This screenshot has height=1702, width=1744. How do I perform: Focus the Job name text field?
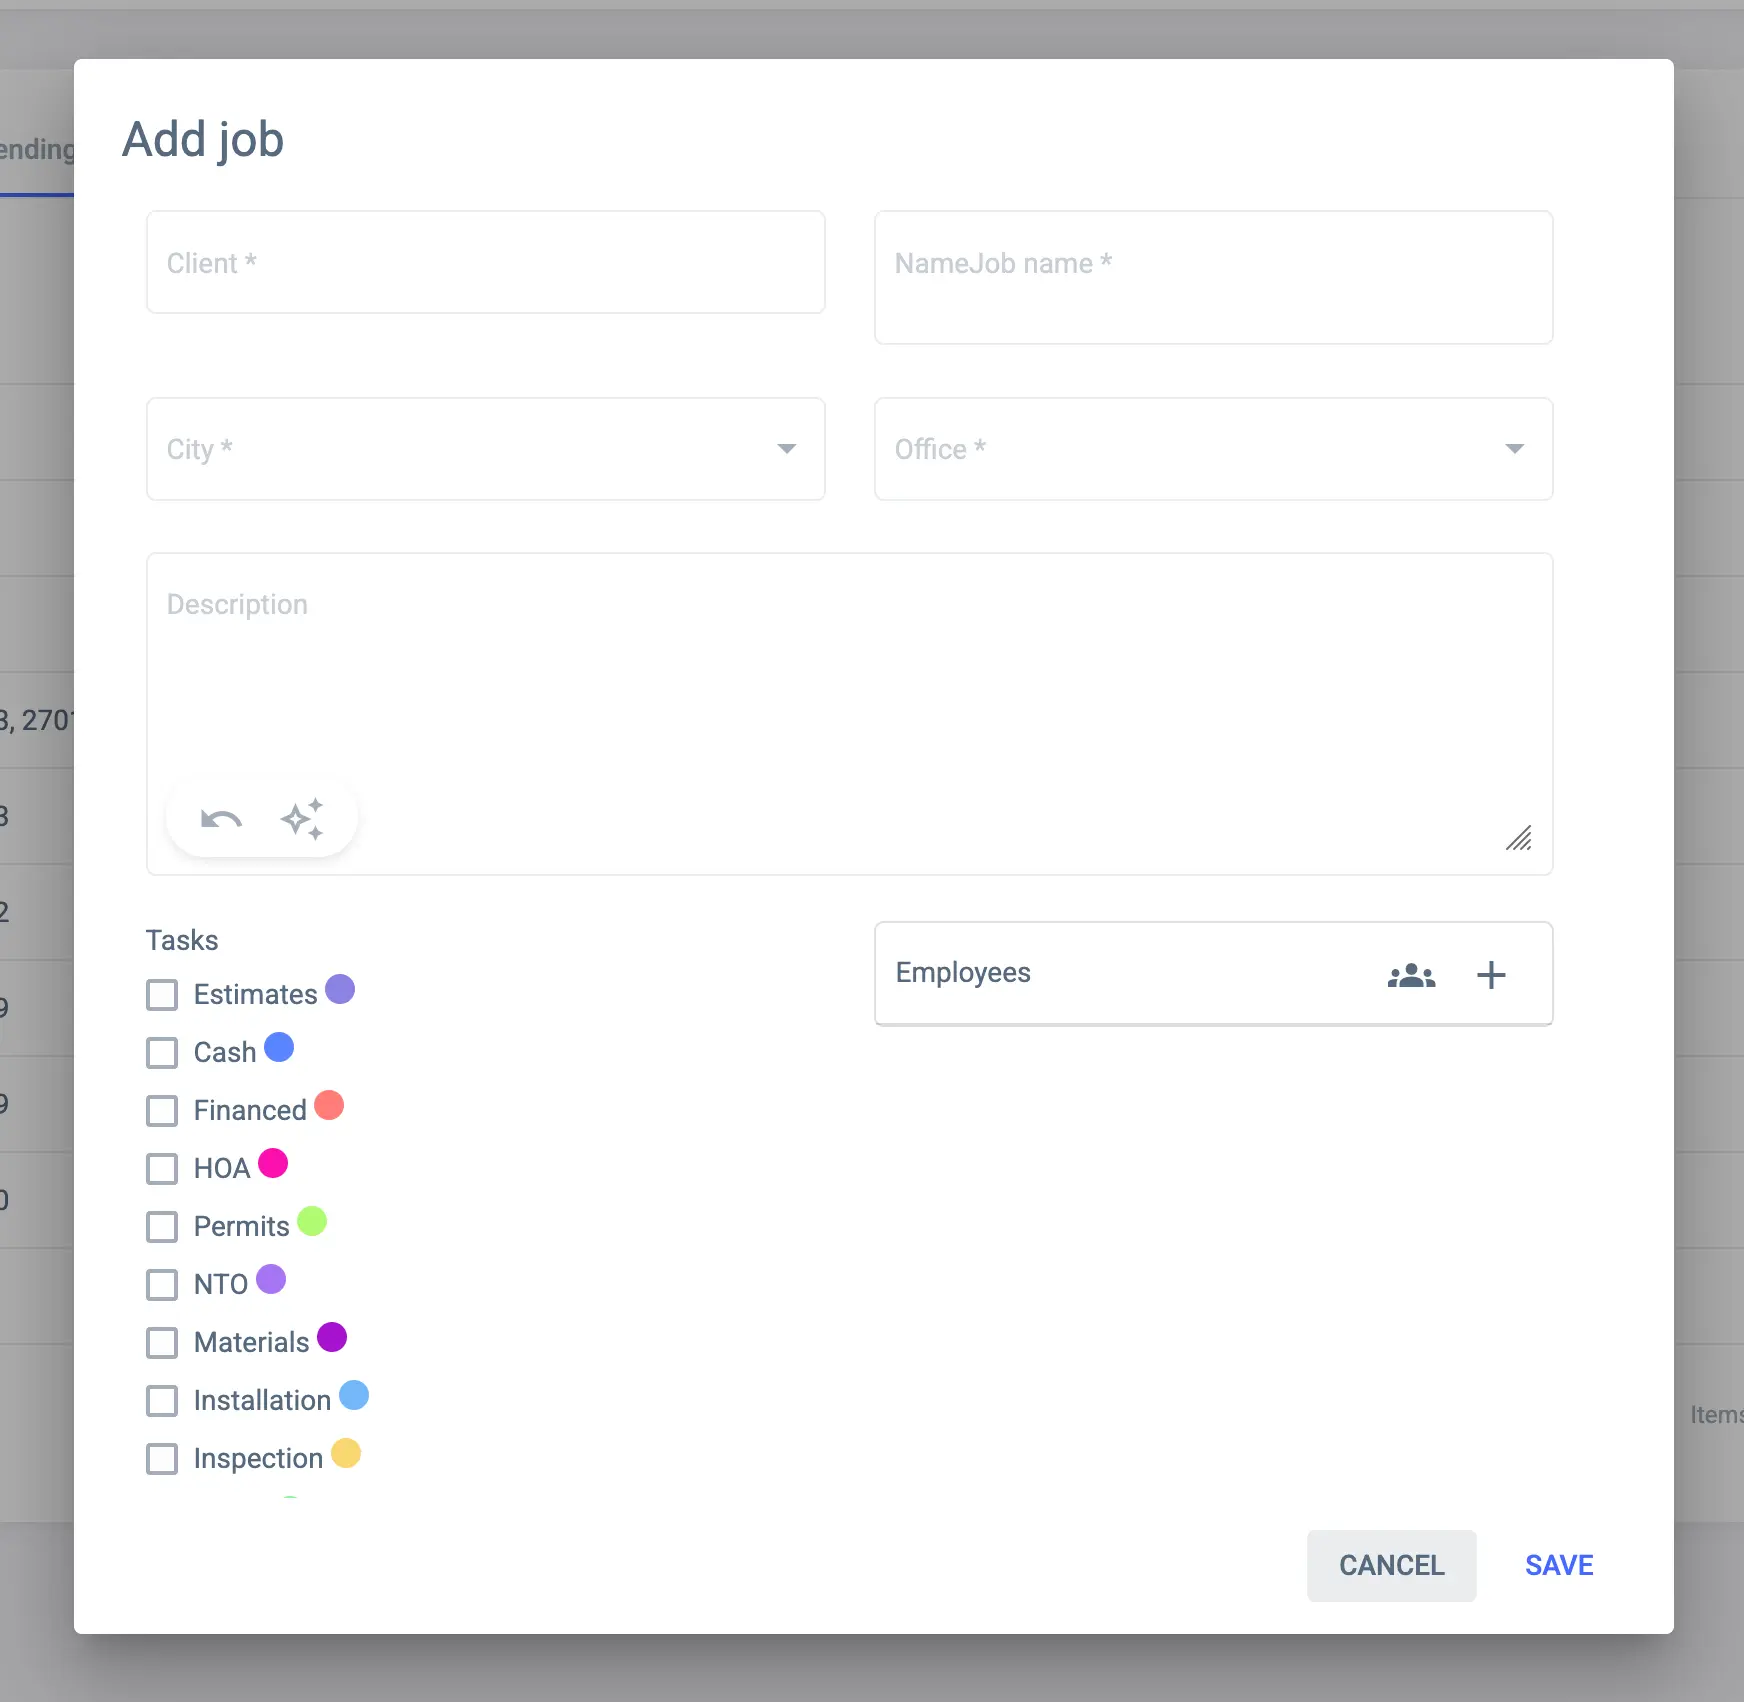1213,277
